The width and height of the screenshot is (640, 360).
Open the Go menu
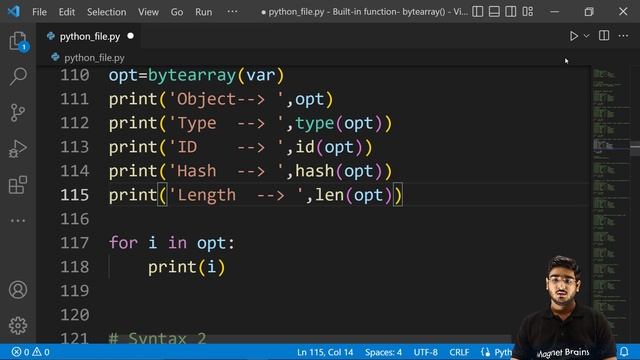coord(177,12)
